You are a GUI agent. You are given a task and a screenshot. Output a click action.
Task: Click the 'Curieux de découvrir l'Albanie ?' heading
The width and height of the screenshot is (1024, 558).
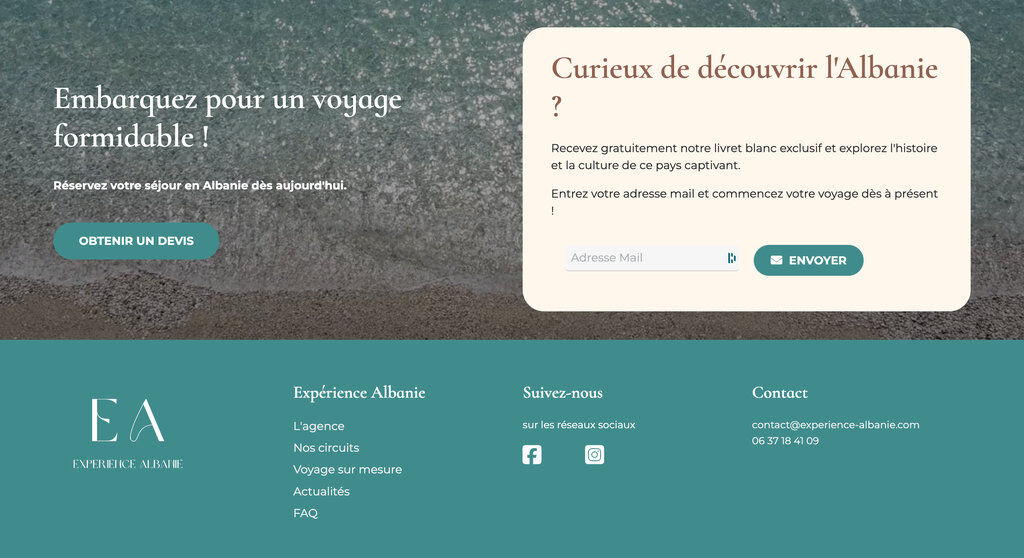(744, 69)
